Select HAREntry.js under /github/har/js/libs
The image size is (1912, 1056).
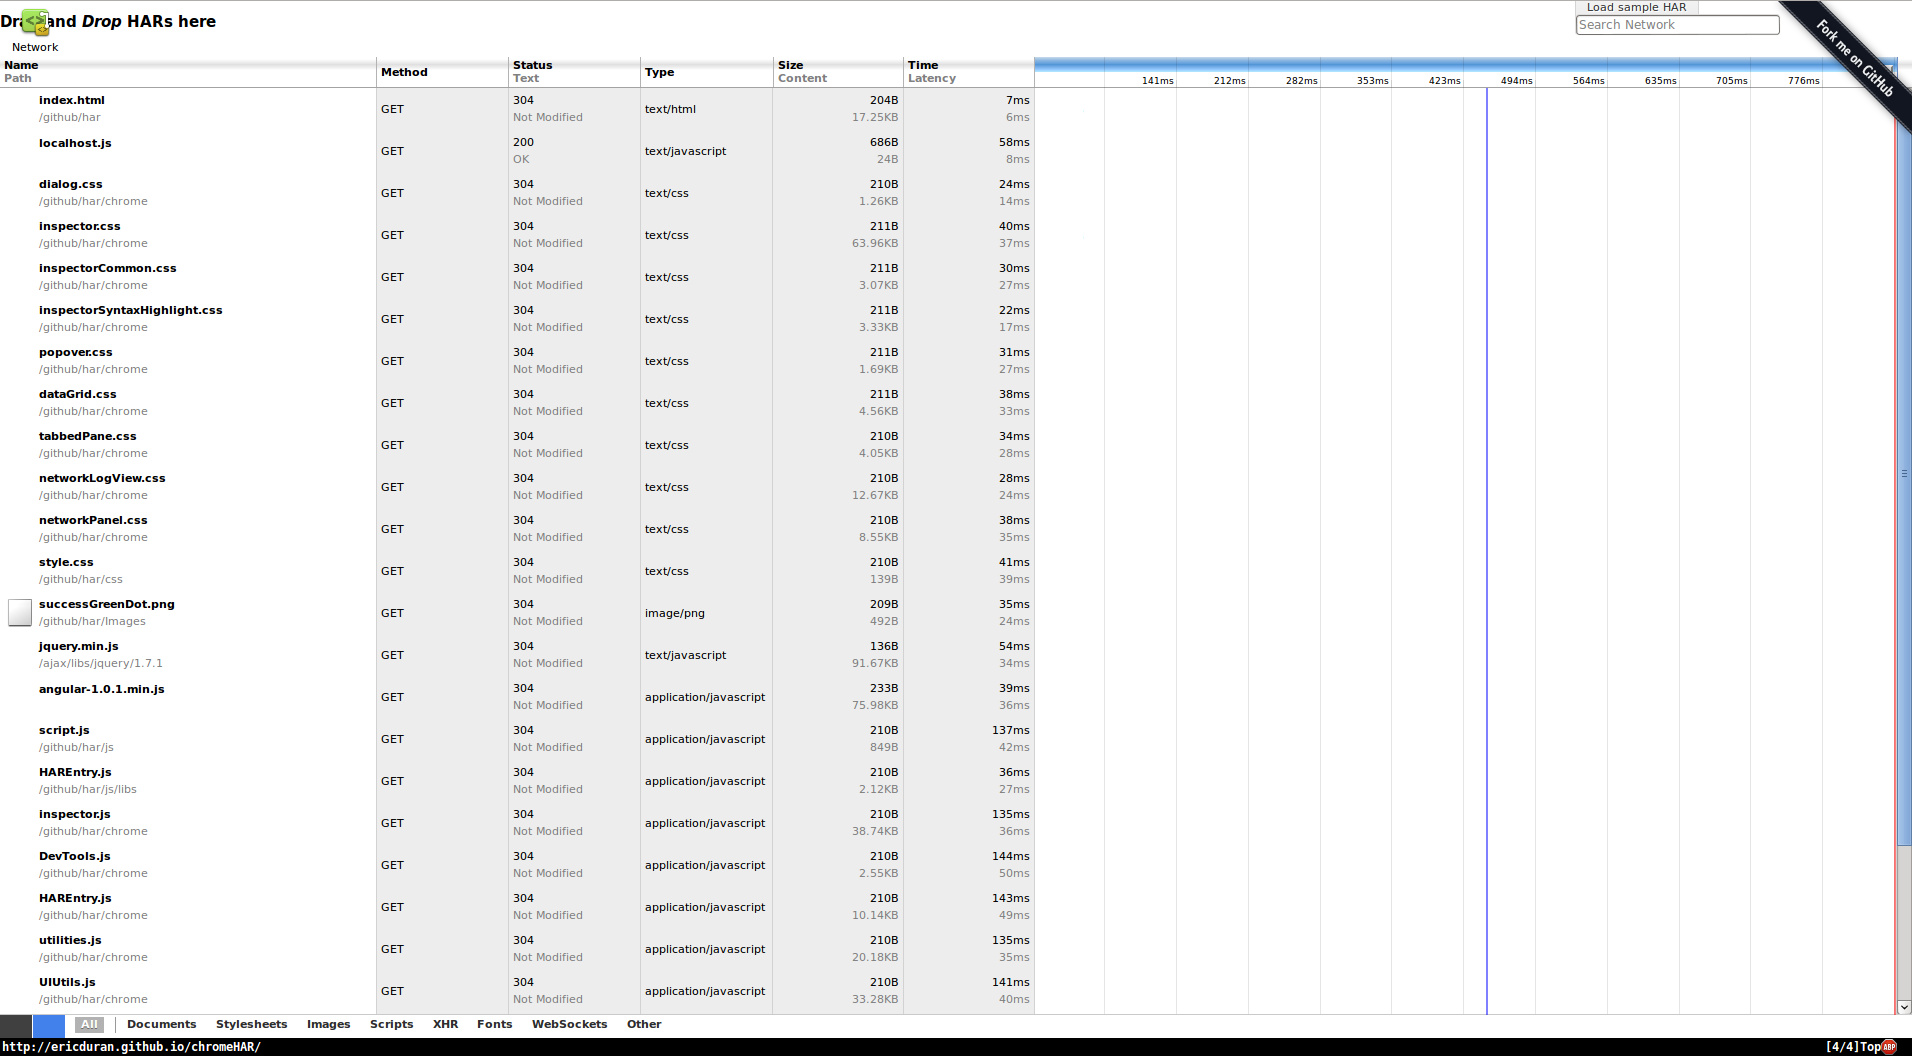tap(75, 772)
